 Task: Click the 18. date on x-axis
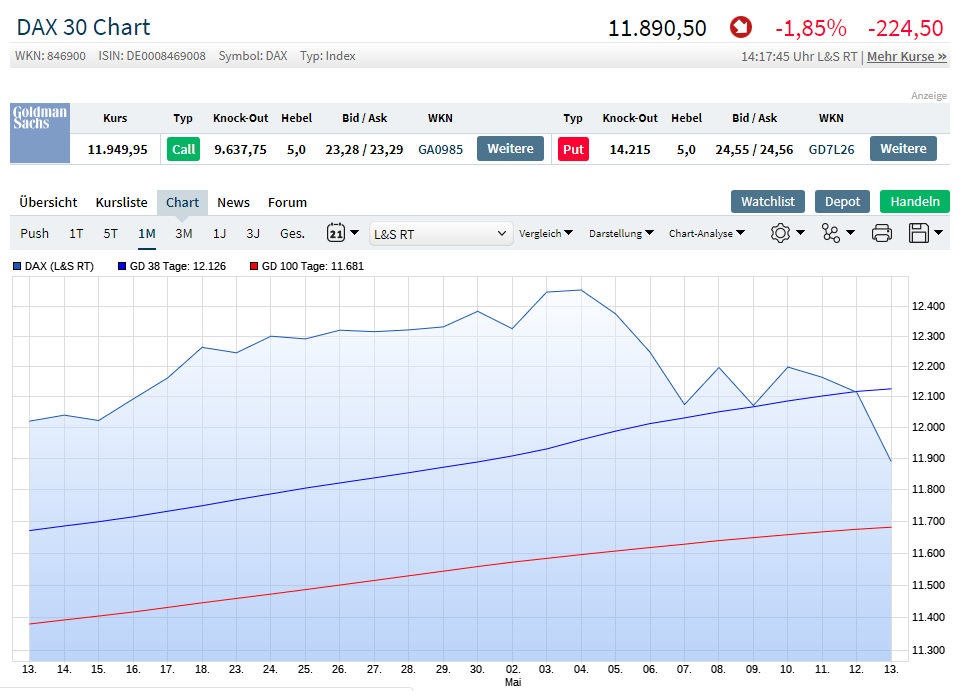(202, 669)
